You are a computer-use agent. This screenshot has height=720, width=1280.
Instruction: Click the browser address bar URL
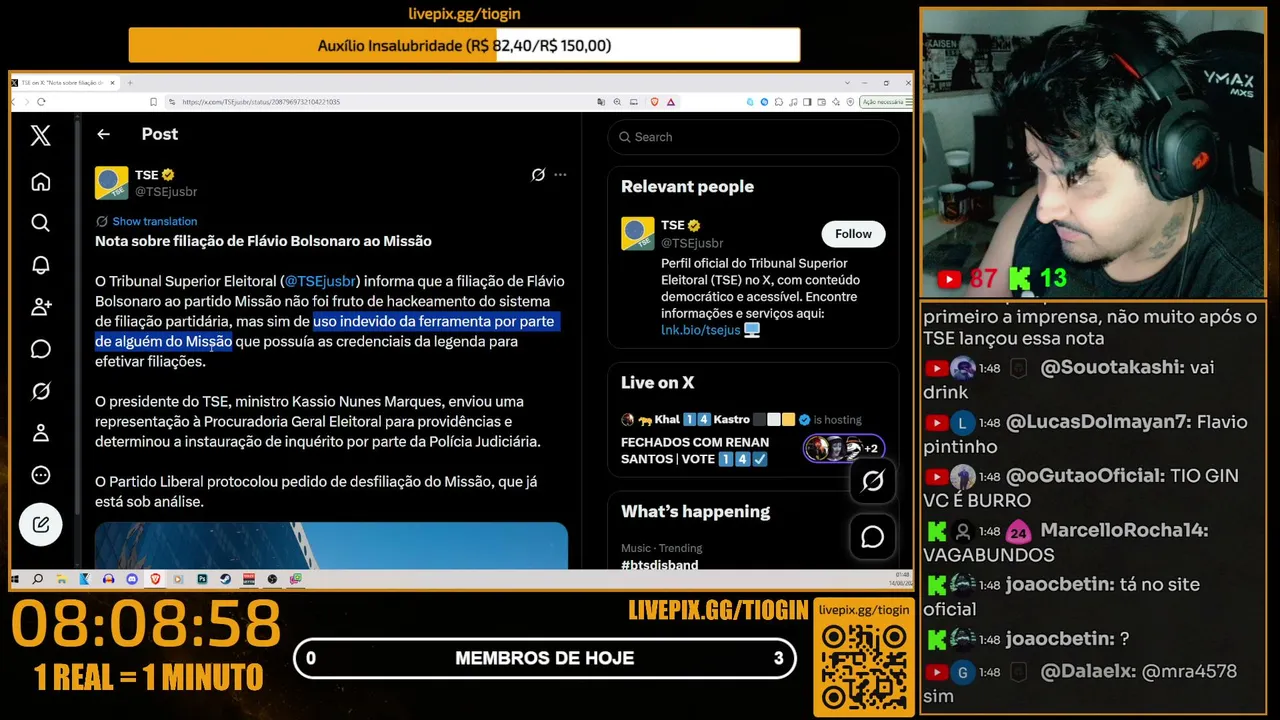pos(262,102)
